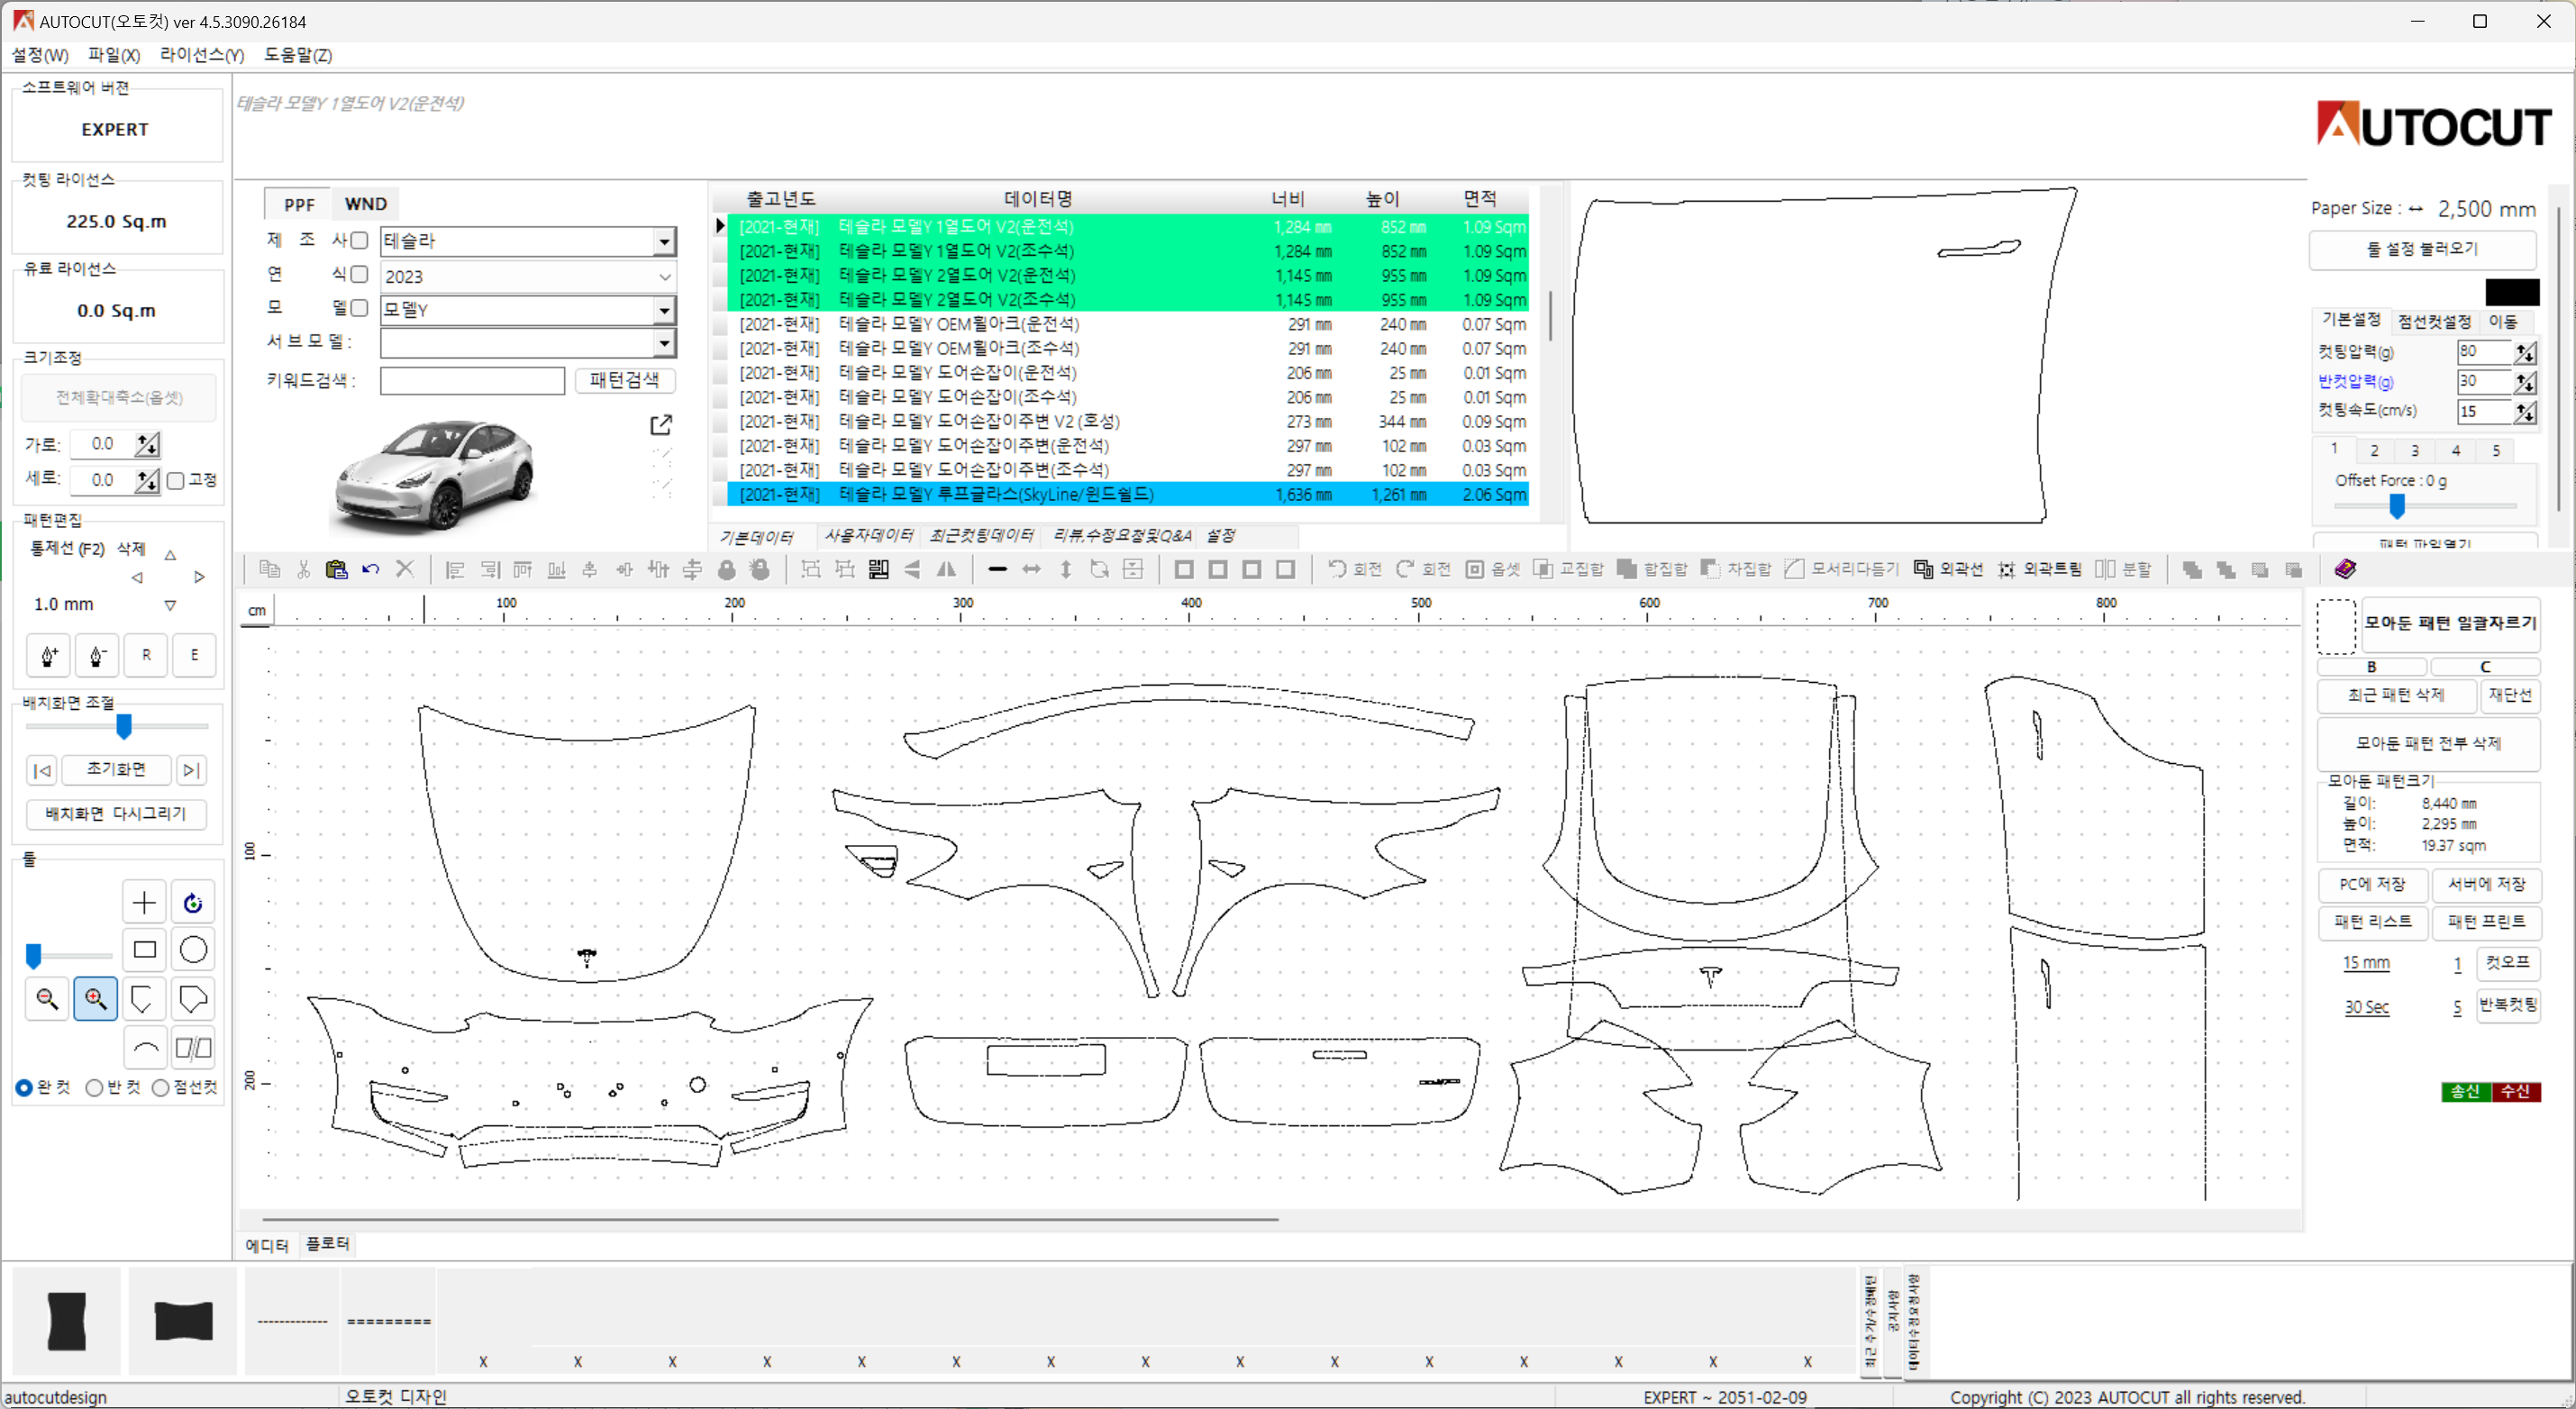
Task: Select the 반컷 half-cut radio button
Action: click(x=95, y=1087)
